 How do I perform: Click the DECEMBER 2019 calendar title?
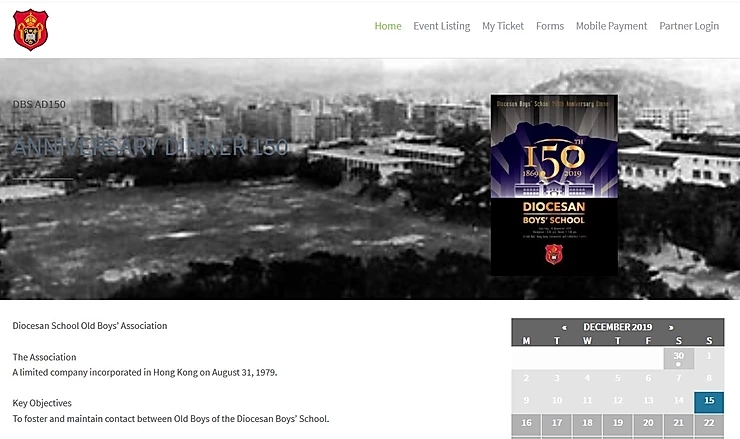click(x=618, y=327)
